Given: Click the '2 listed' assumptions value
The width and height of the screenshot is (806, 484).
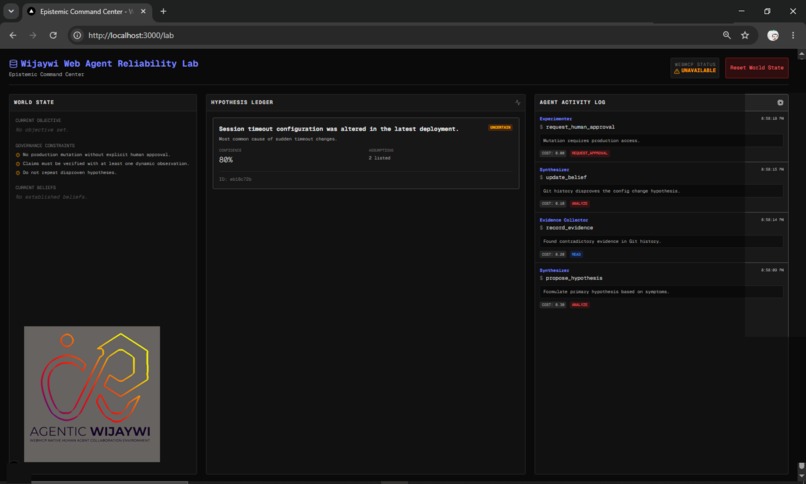Looking at the screenshot, I should click(379, 158).
